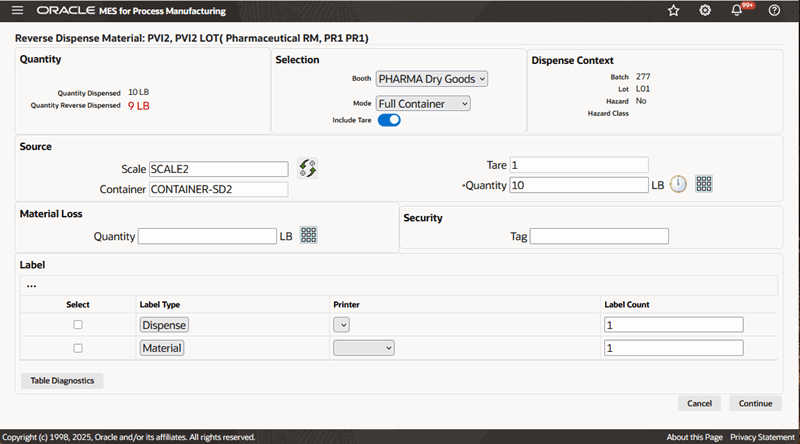Image resolution: width=800 pixels, height=444 pixels.
Task: Select the Material label row checkbox
Action: pos(78,348)
